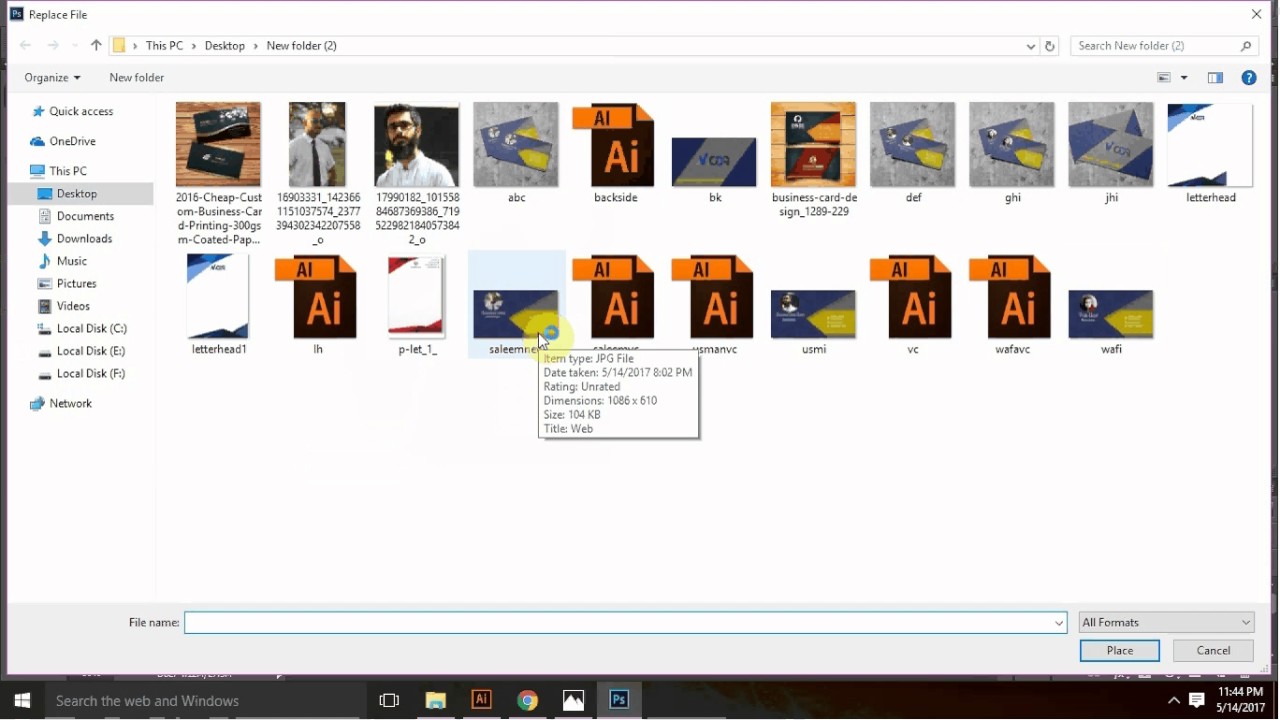Image resolution: width=1280 pixels, height=720 pixels.
Task: Open Music in the navigation pane
Action: point(63,261)
